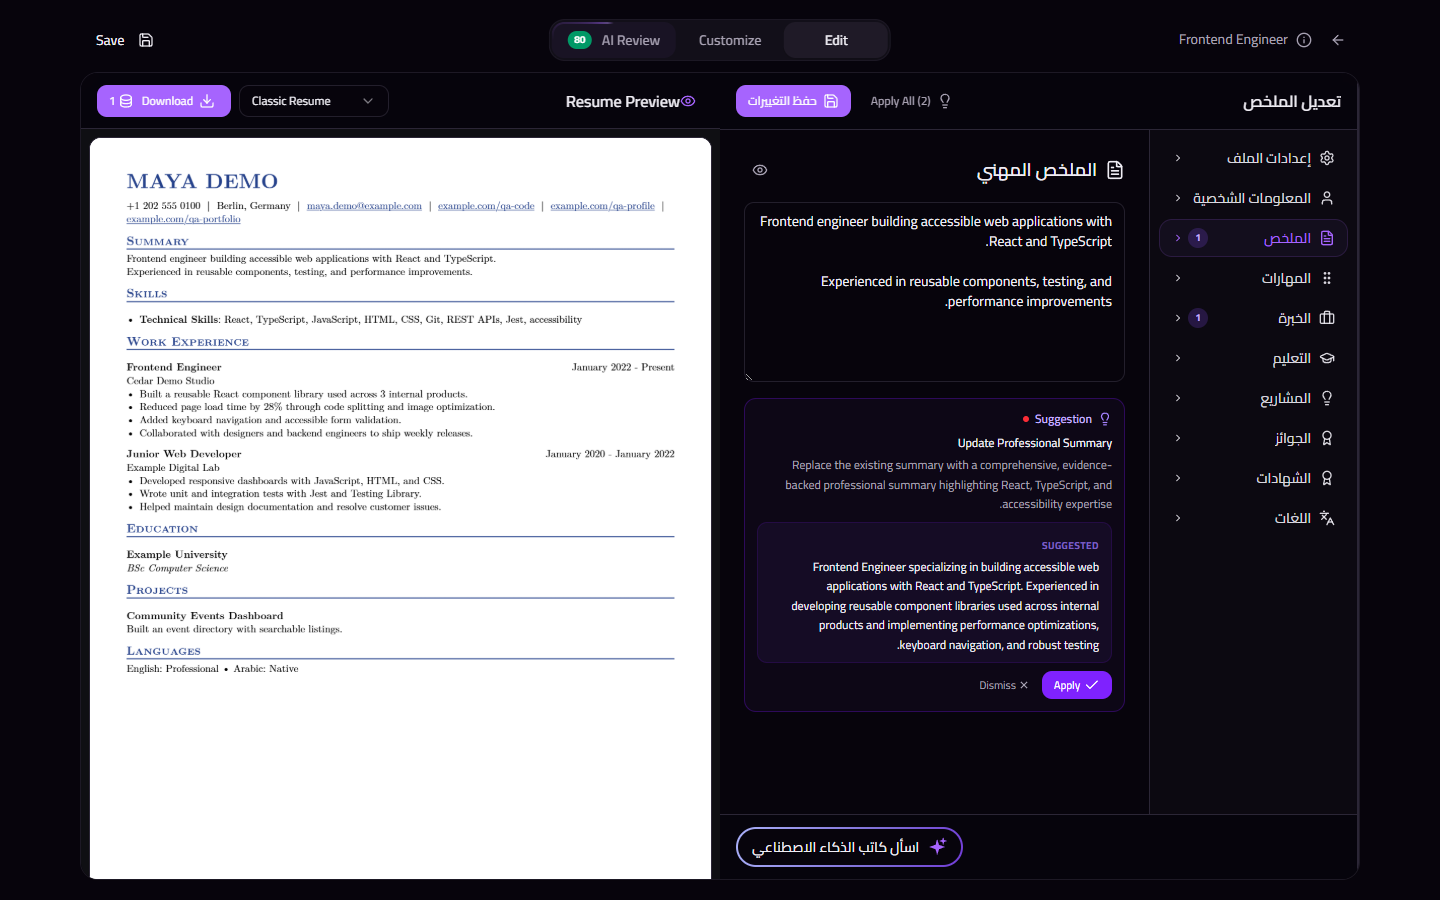
Task: Toggle the eye icon next to Resume Preview
Action: point(688,101)
